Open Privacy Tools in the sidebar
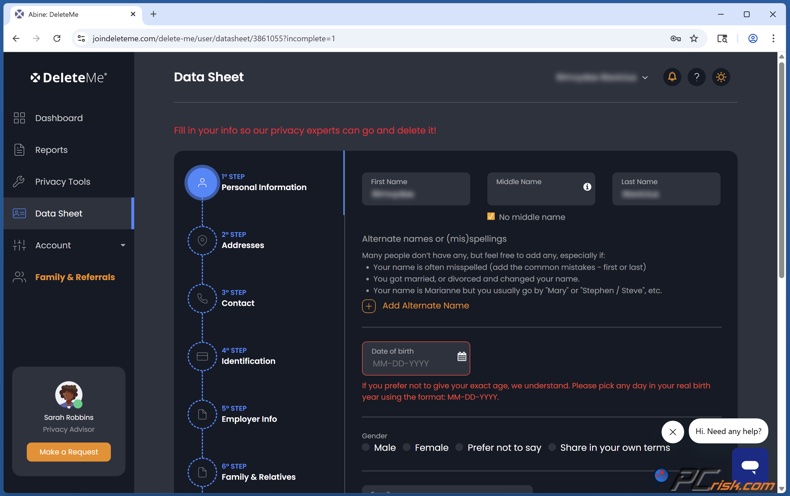 pyautogui.click(x=62, y=182)
